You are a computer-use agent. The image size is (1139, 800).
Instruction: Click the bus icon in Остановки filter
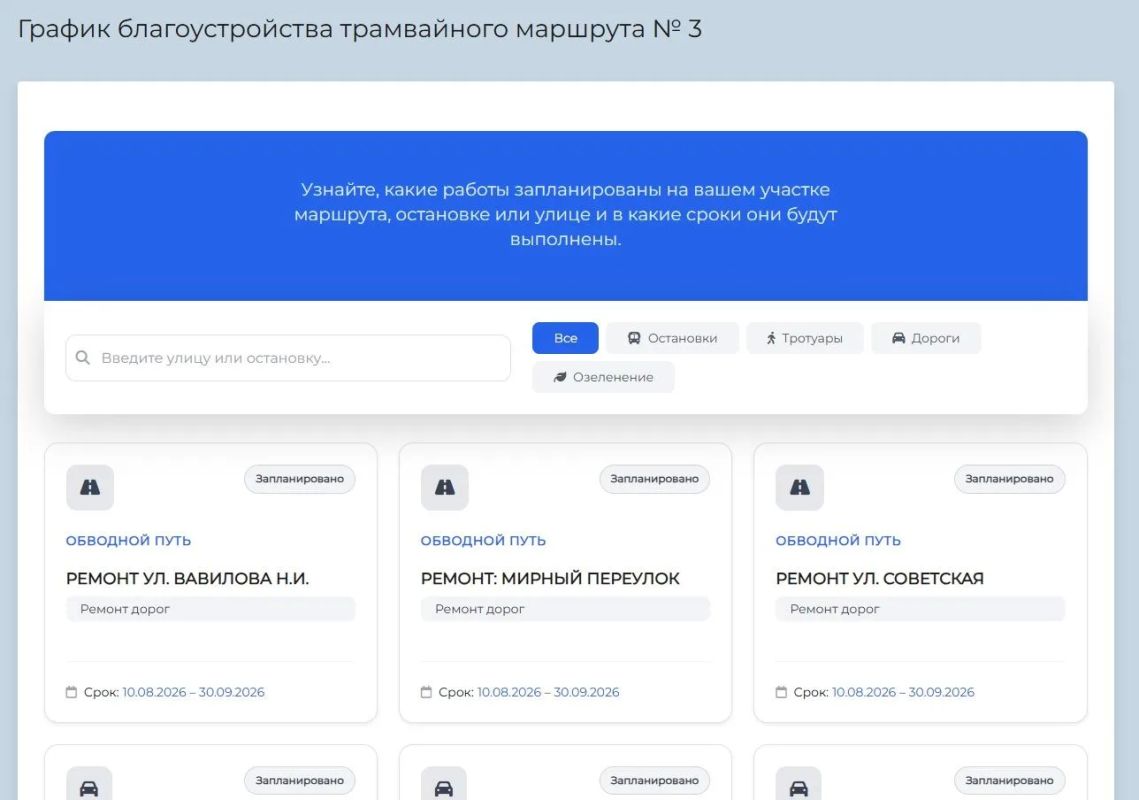pos(634,338)
